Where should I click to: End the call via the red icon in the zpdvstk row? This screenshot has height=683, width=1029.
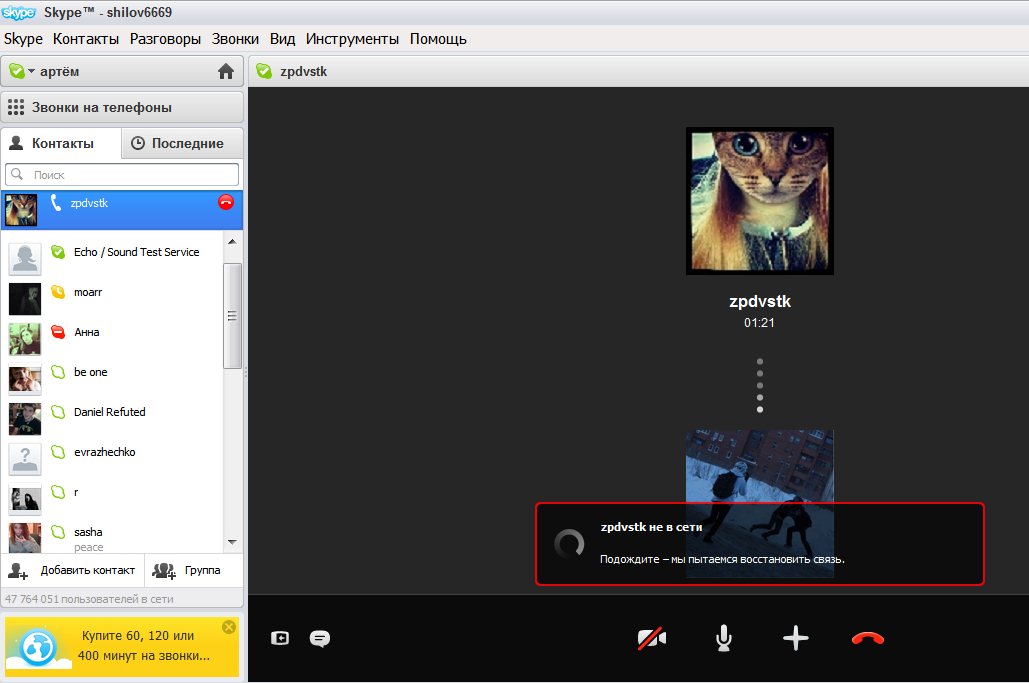point(226,202)
